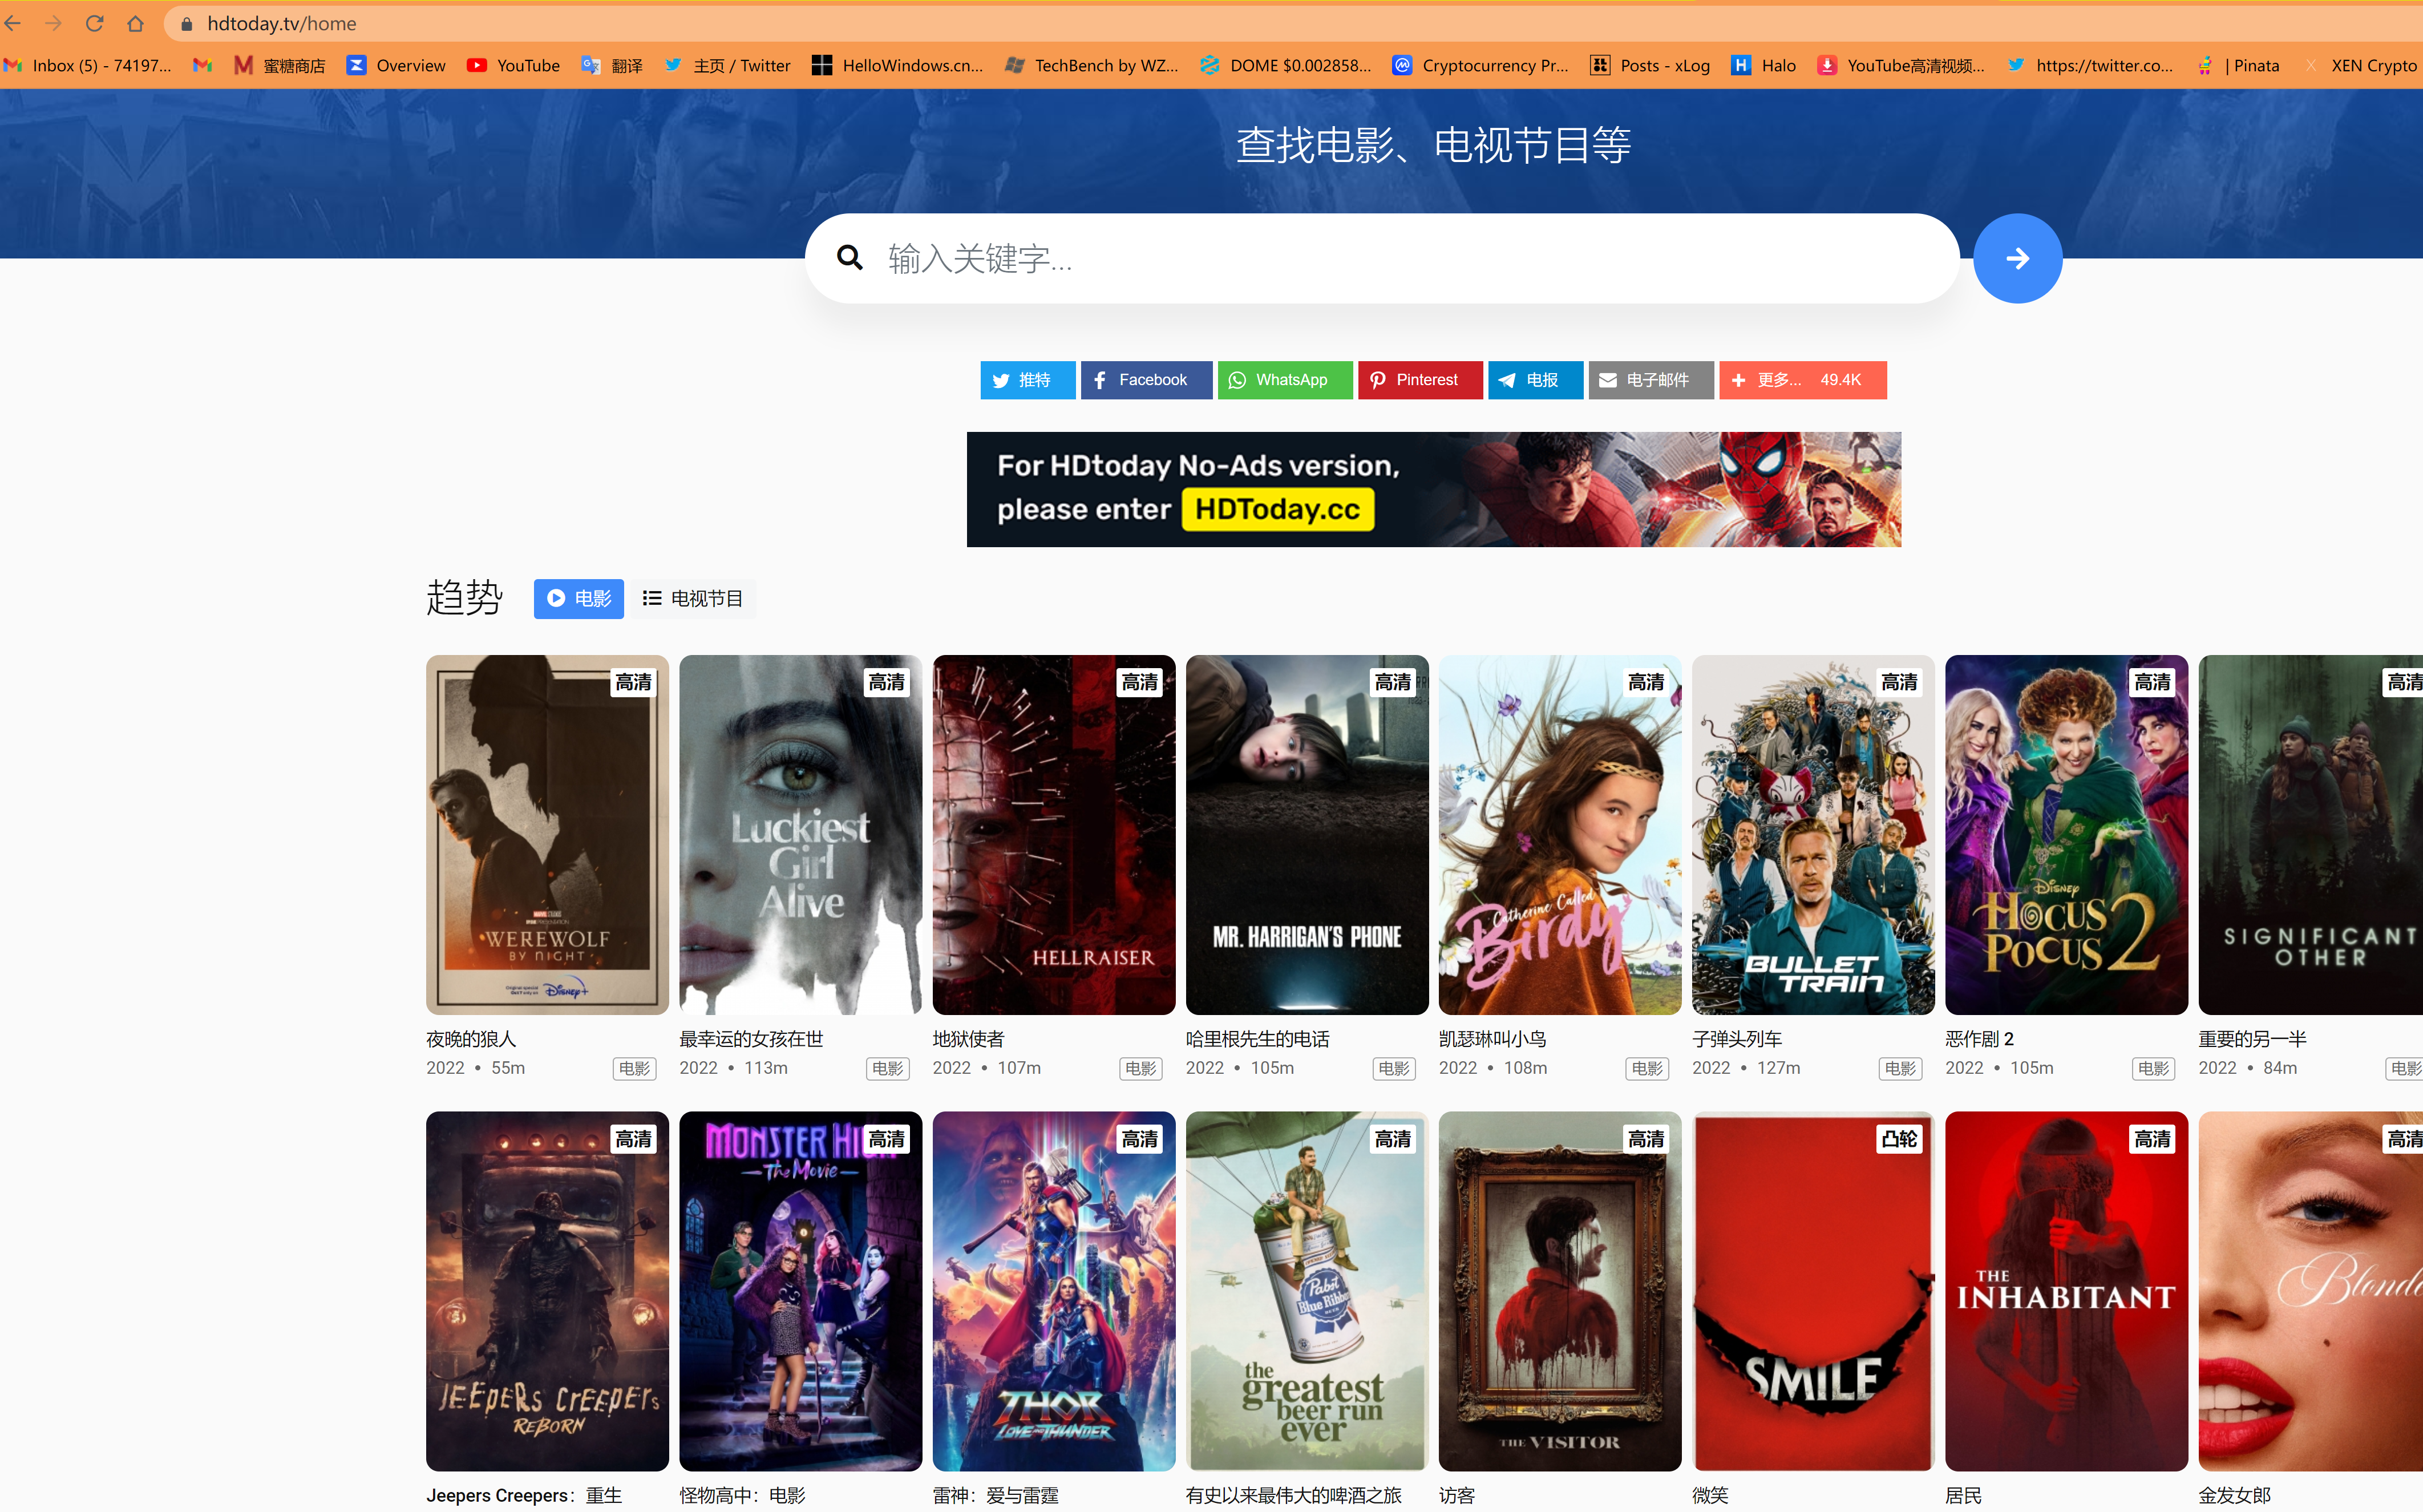Click the blue arrow search submit button
The image size is (2423, 1512).
tap(2017, 258)
